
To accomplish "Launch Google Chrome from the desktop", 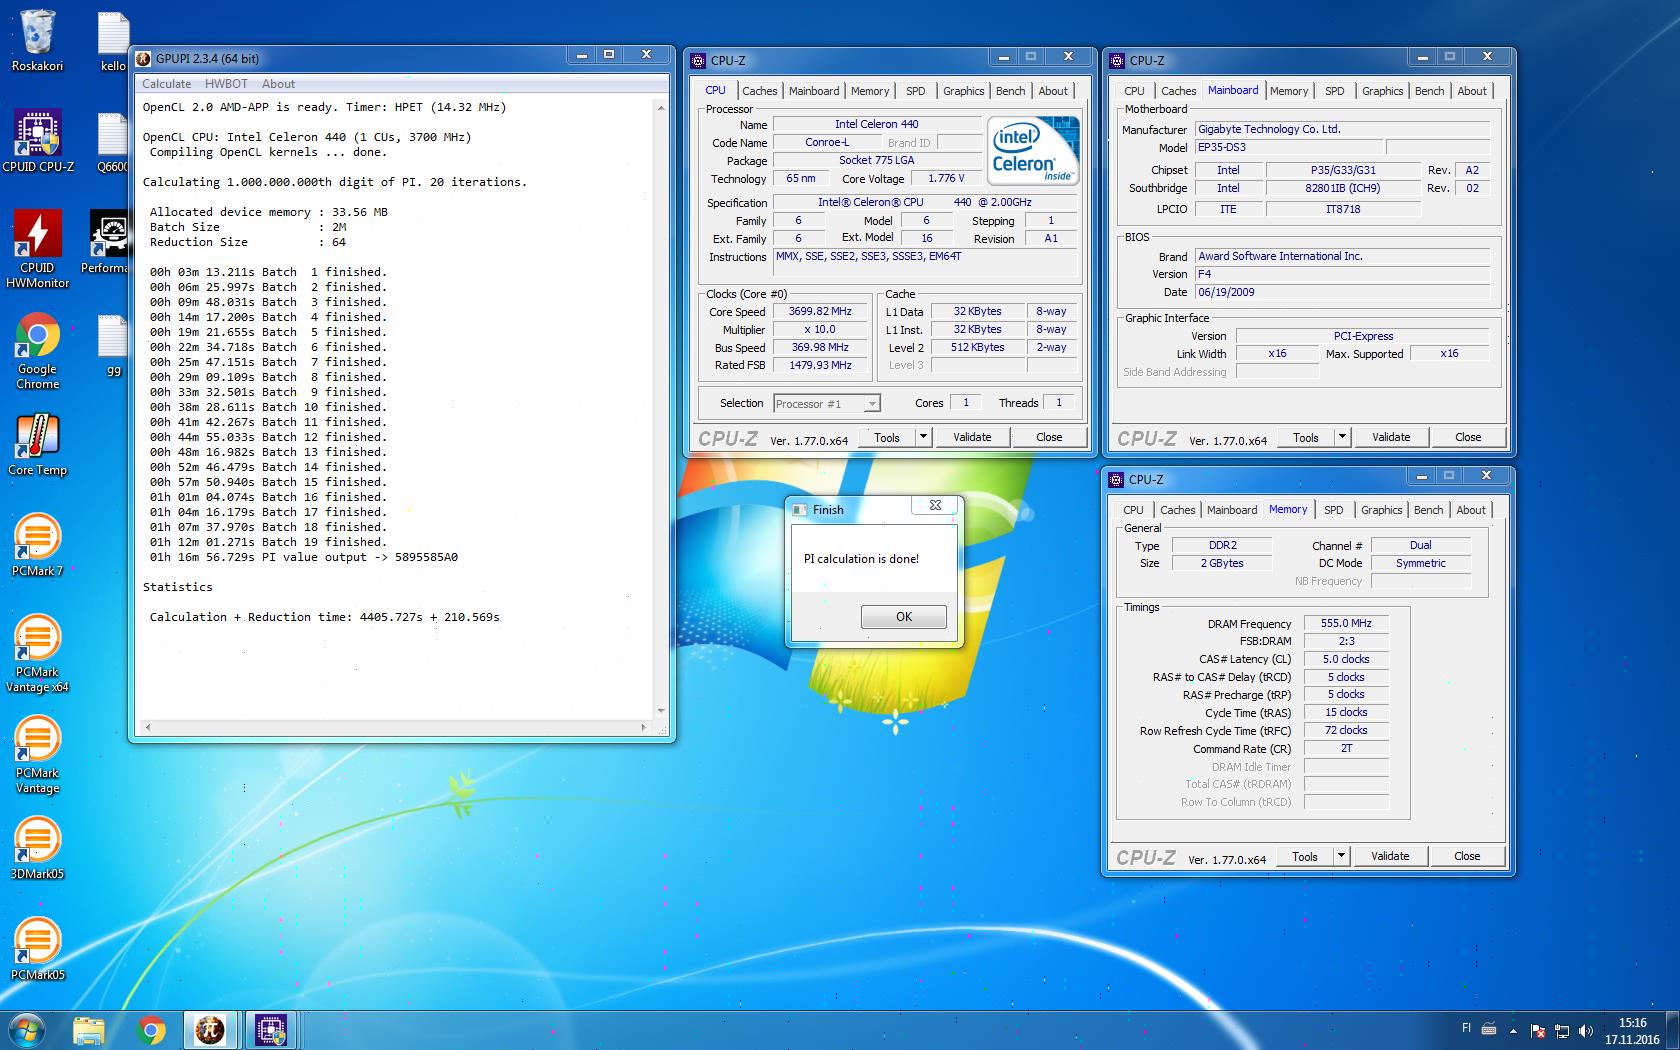I will [x=37, y=350].
